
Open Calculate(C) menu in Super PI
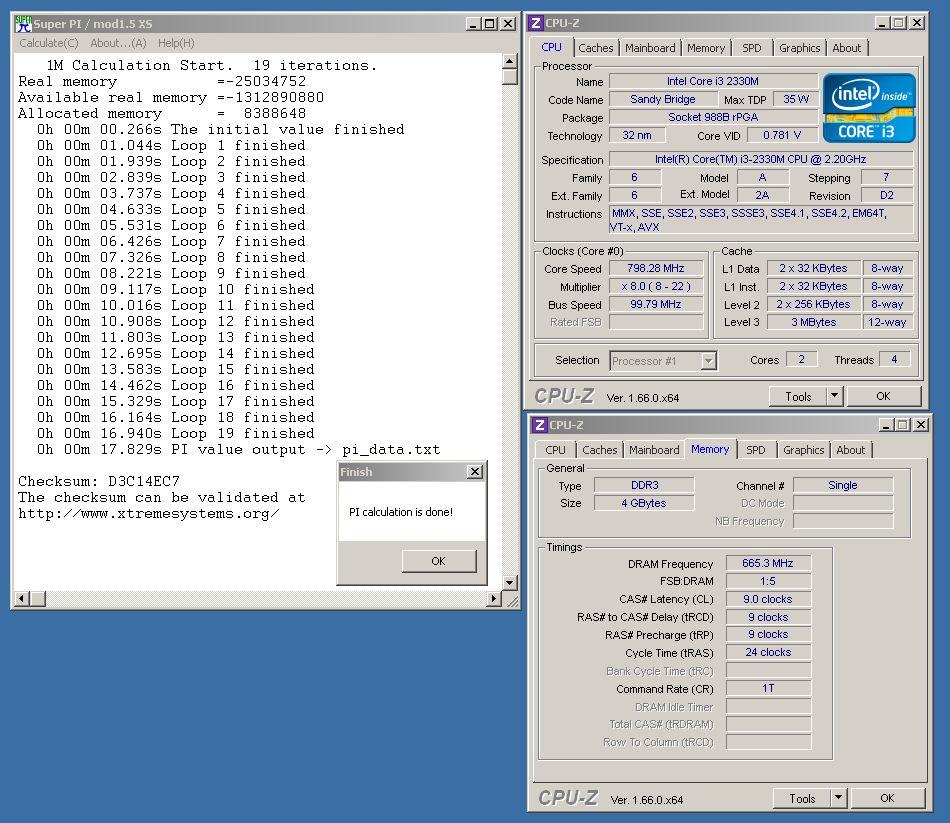click(48, 43)
